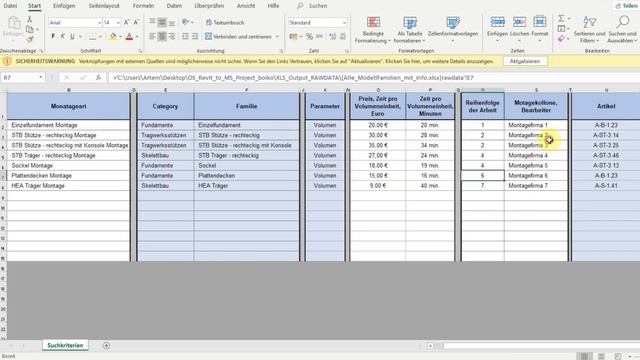Select the Format Painter brush icon
The height and width of the screenshot is (360, 640).
click(29, 40)
